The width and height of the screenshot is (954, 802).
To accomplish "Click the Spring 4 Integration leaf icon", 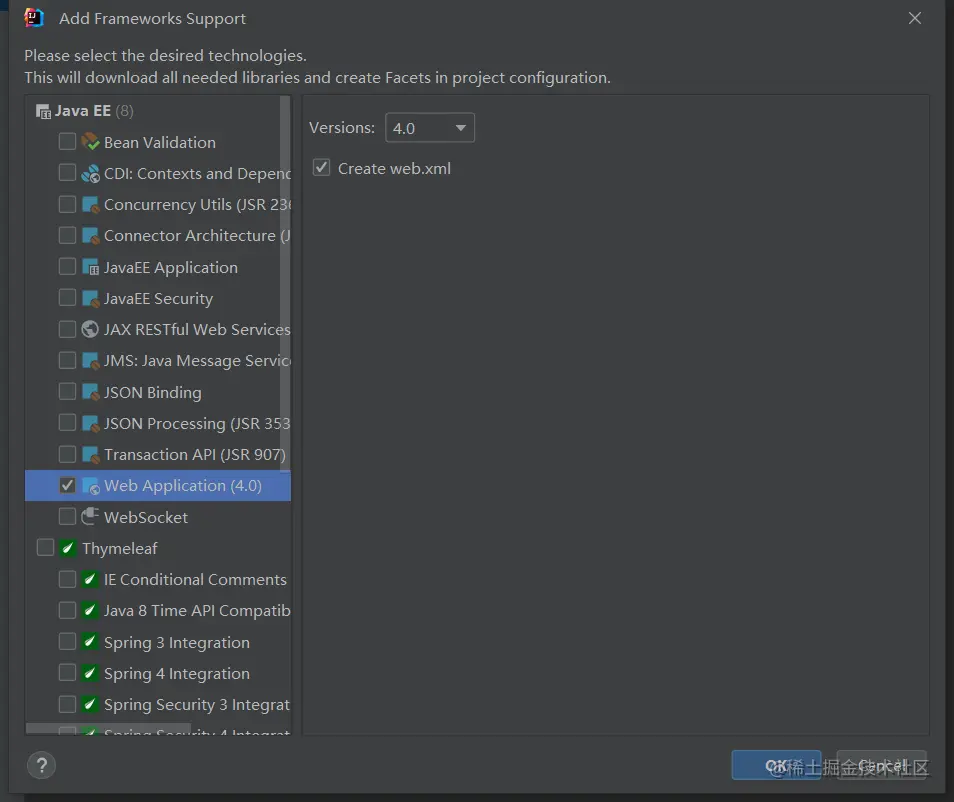I will [x=90, y=673].
